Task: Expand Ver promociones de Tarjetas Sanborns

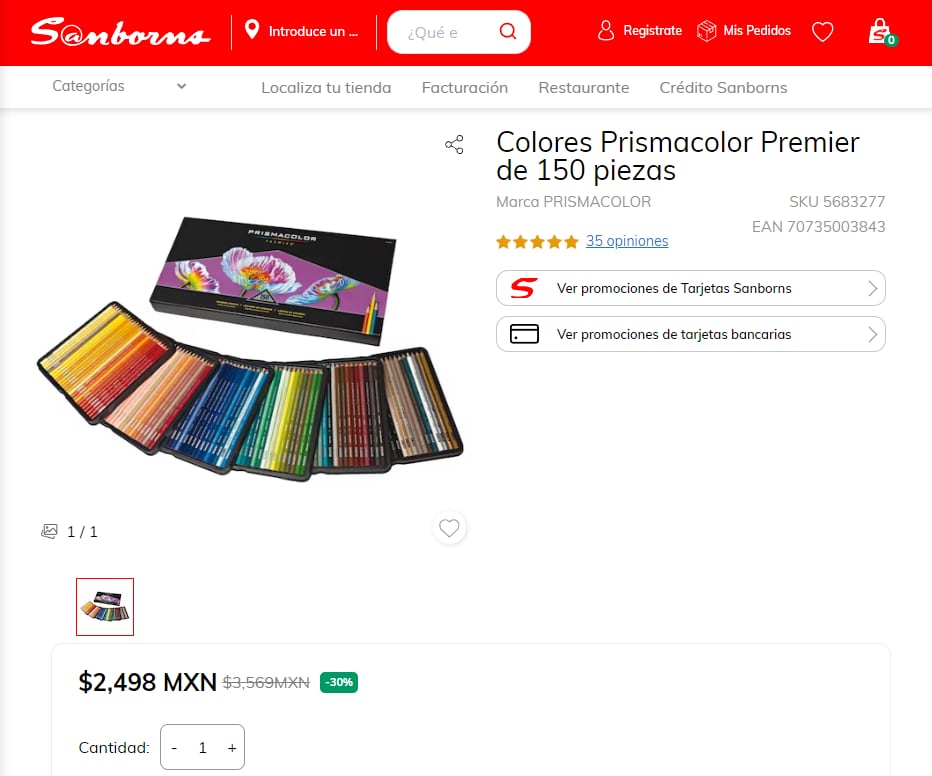Action: click(x=690, y=288)
